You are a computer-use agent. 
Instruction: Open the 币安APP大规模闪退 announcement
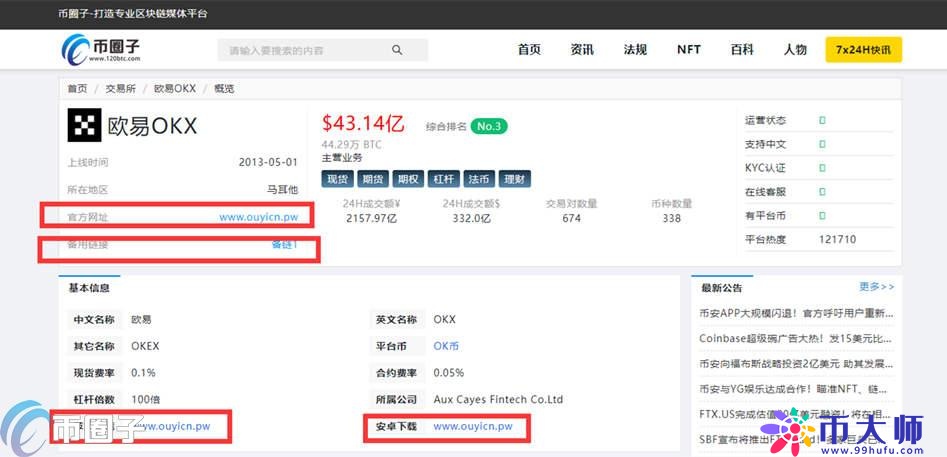click(796, 313)
